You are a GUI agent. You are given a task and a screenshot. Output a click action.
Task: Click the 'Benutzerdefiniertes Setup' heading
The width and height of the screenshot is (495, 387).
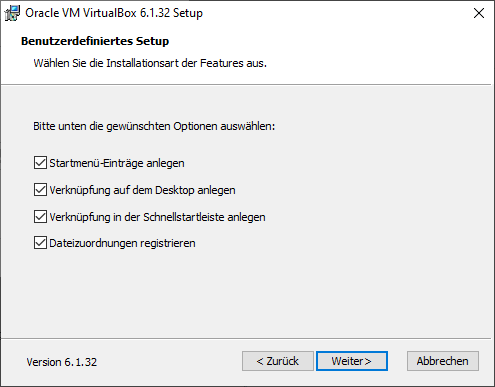pos(95,41)
